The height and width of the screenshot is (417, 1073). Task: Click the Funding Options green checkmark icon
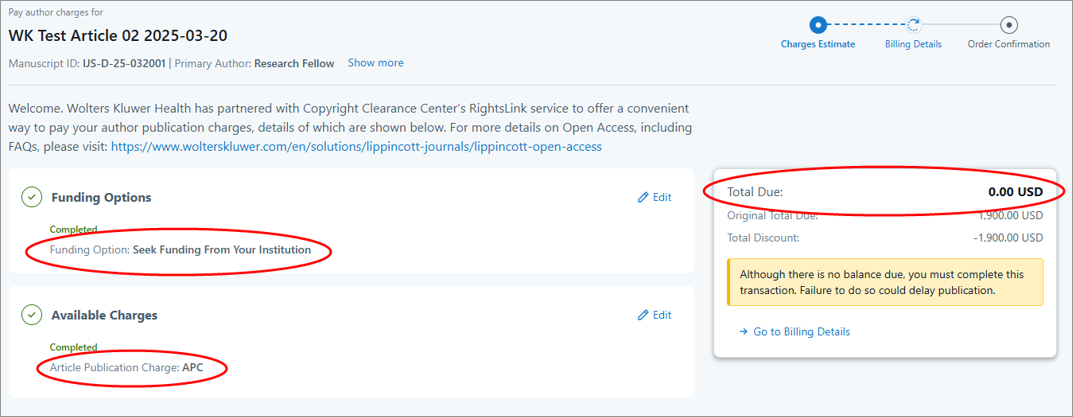click(31, 197)
